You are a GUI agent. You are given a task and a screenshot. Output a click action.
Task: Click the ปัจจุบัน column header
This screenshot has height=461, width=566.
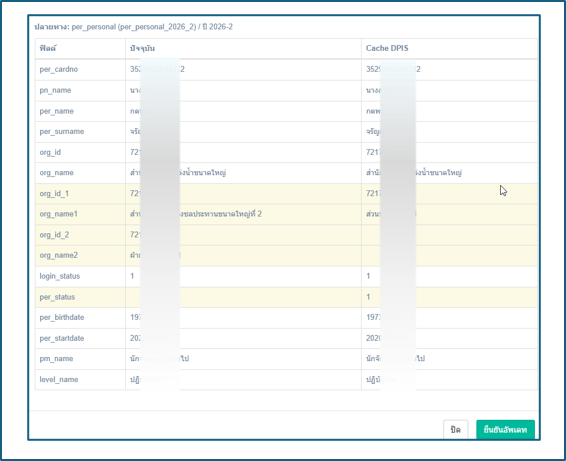coord(142,48)
